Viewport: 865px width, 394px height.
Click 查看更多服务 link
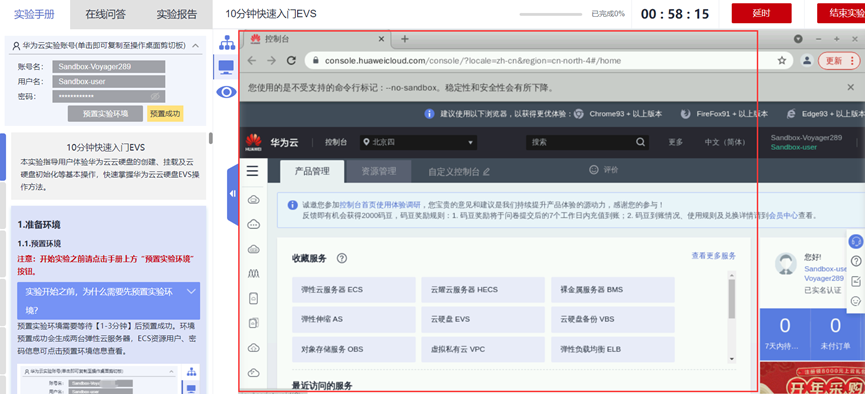click(x=714, y=256)
